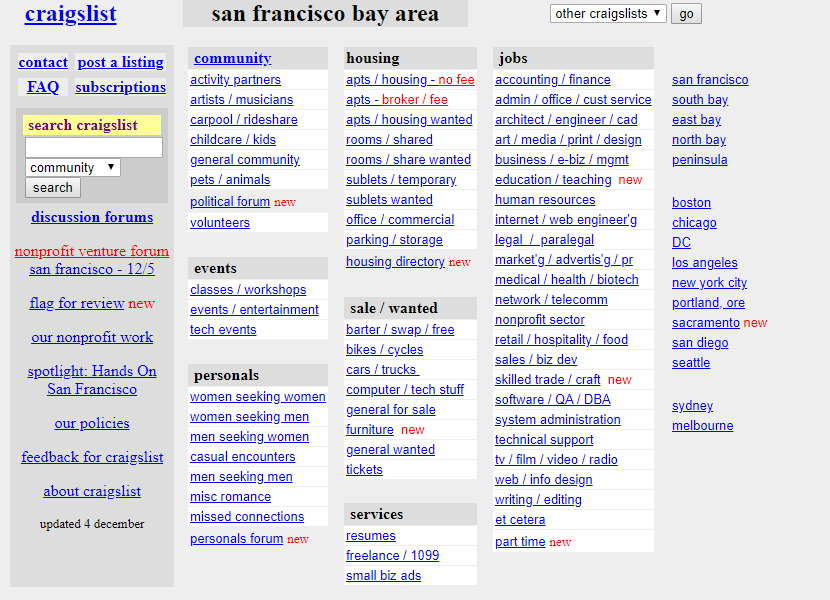
Task: Open computer / tech stuff listings
Action: pos(405,390)
